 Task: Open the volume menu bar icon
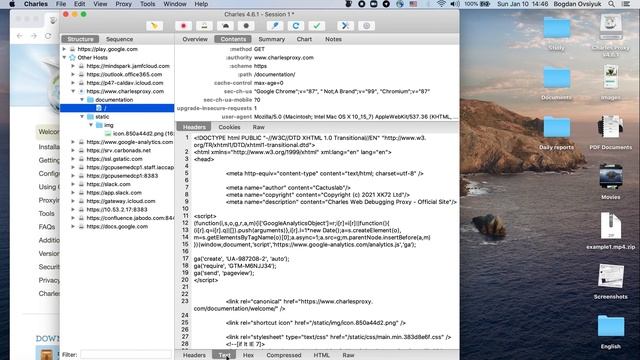[455, 4]
